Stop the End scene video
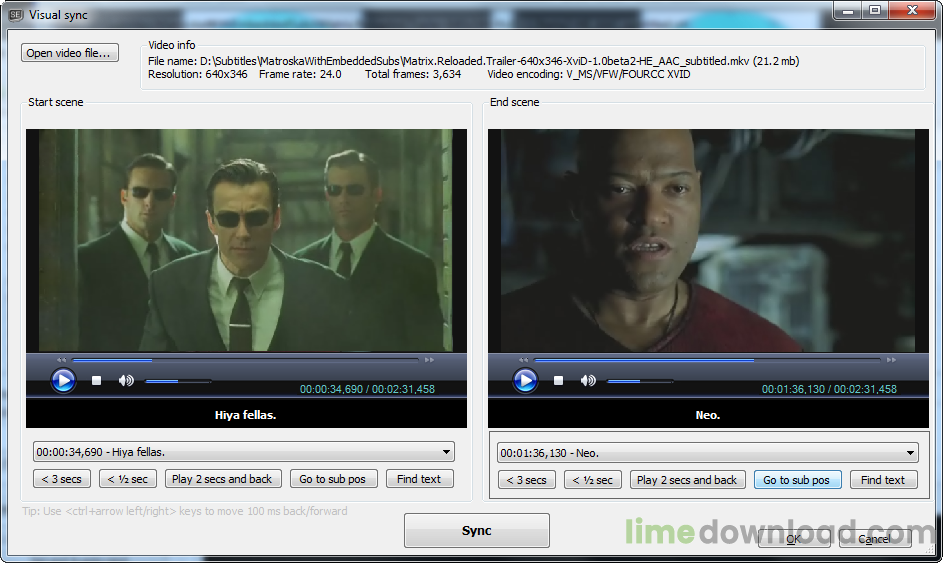 [558, 381]
